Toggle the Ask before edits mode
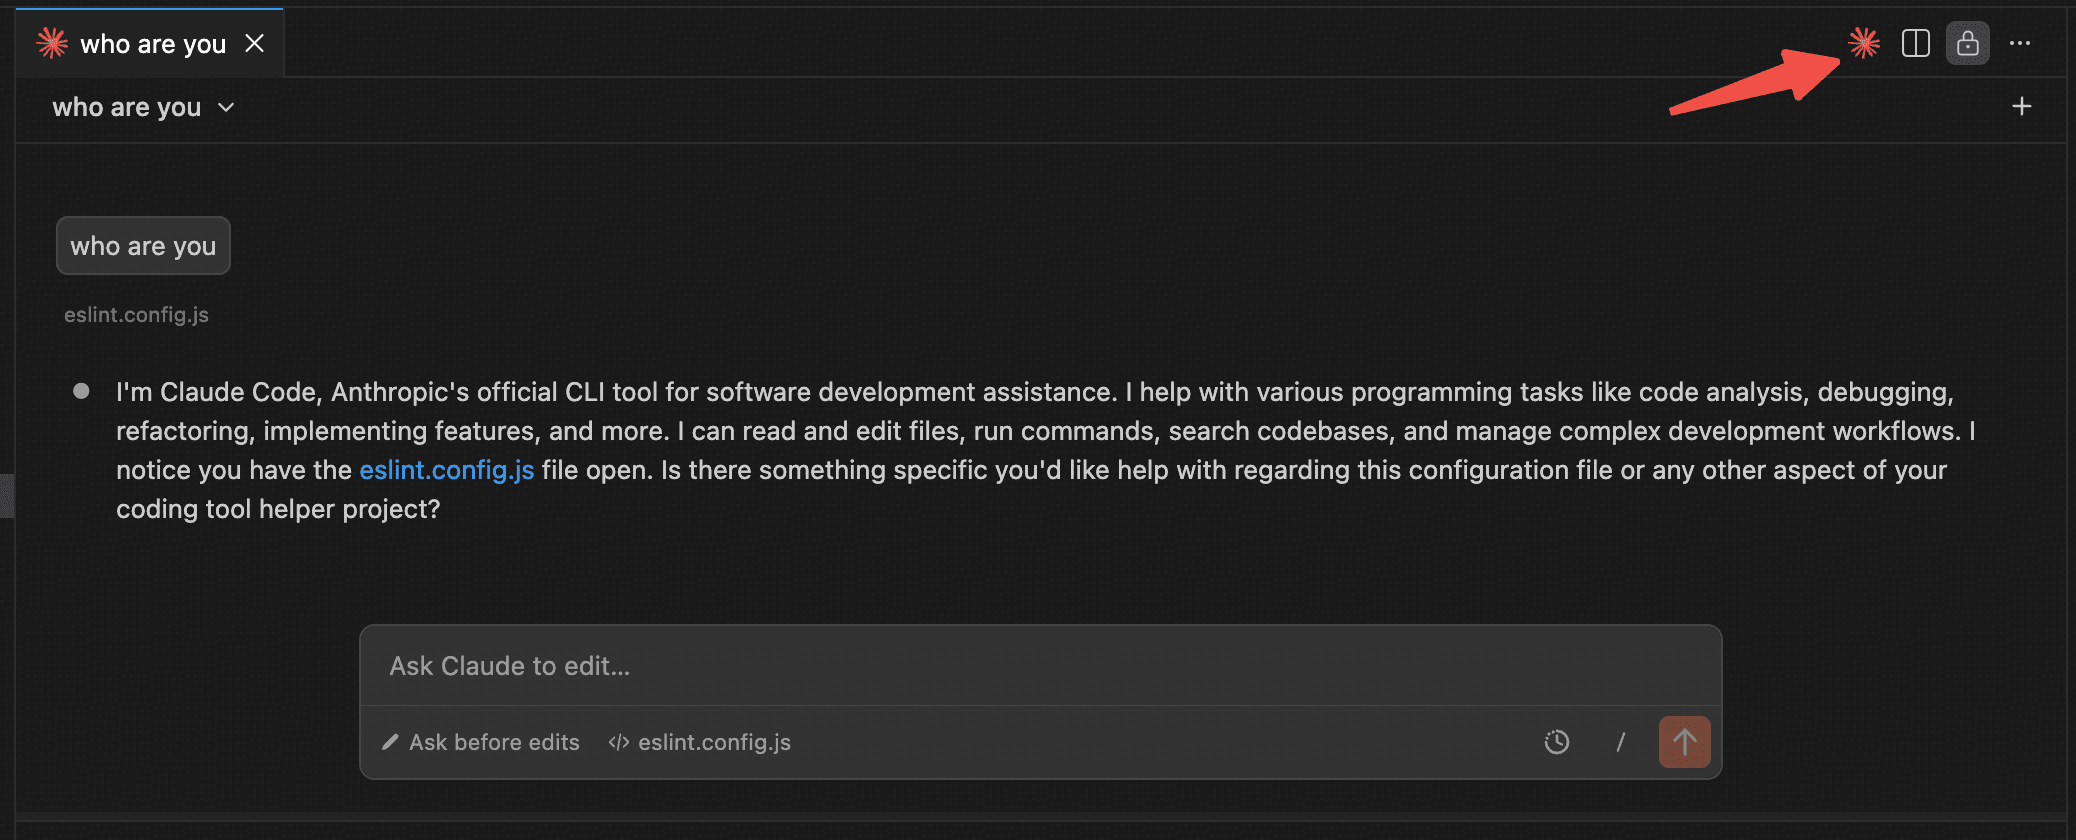The width and height of the screenshot is (2076, 840). (x=493, y=742)
